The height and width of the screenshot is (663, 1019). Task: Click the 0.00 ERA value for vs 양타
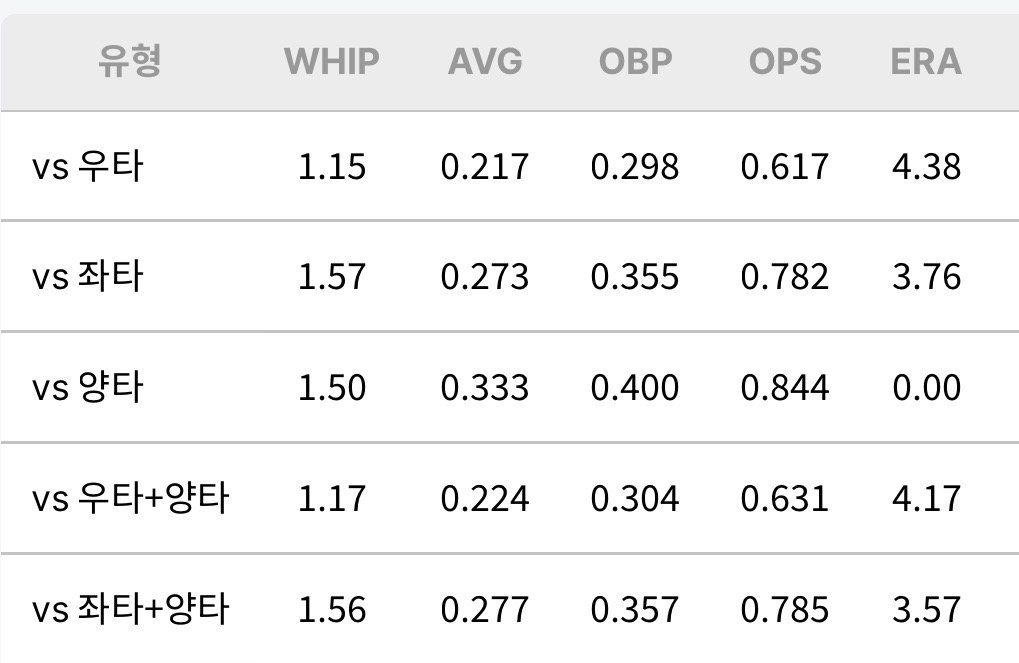(926, 388)
